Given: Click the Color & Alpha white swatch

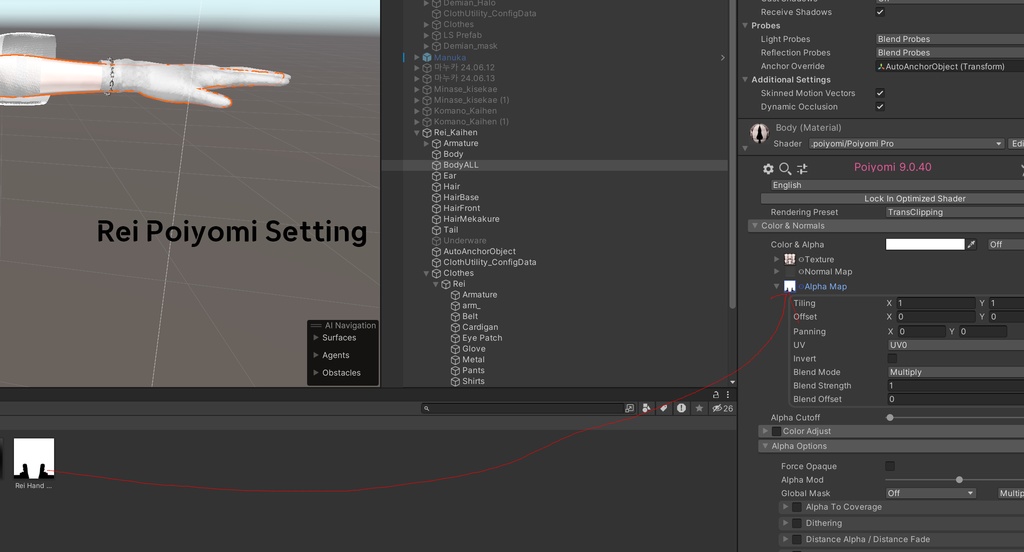Looking at the screenshot, I should click(x=925, y=244).
